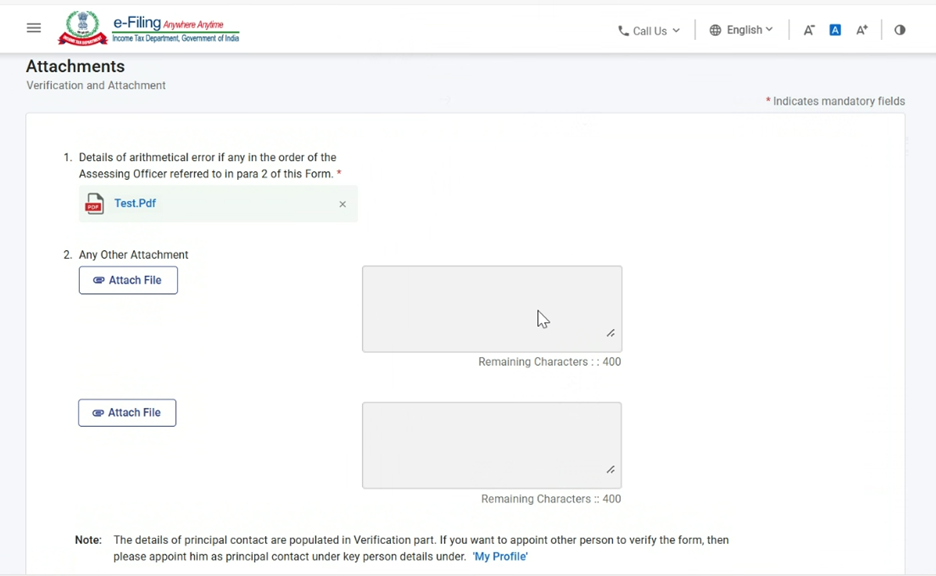Click the resize handle of the second text area

point(610,469)
